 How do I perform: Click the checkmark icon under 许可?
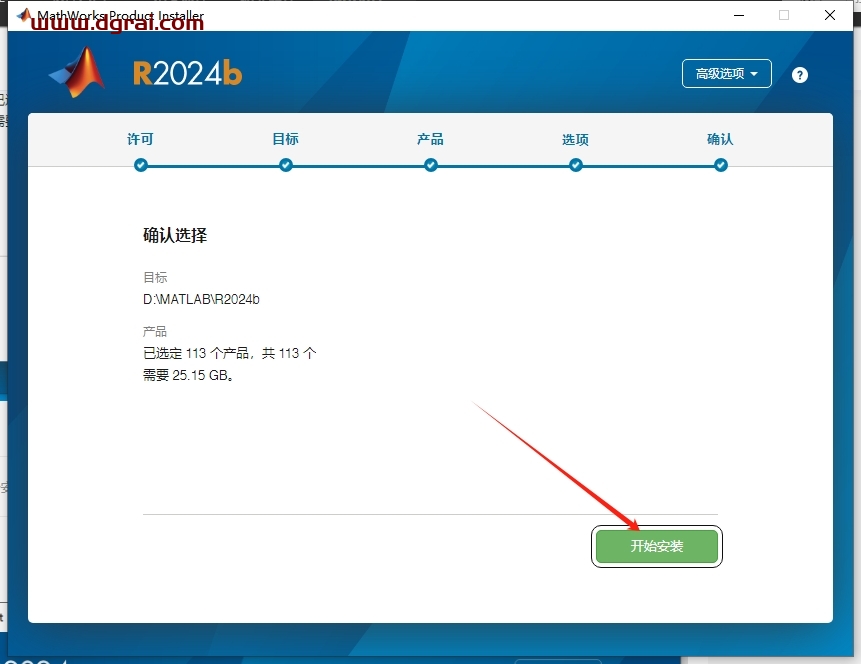coord(140,165)
